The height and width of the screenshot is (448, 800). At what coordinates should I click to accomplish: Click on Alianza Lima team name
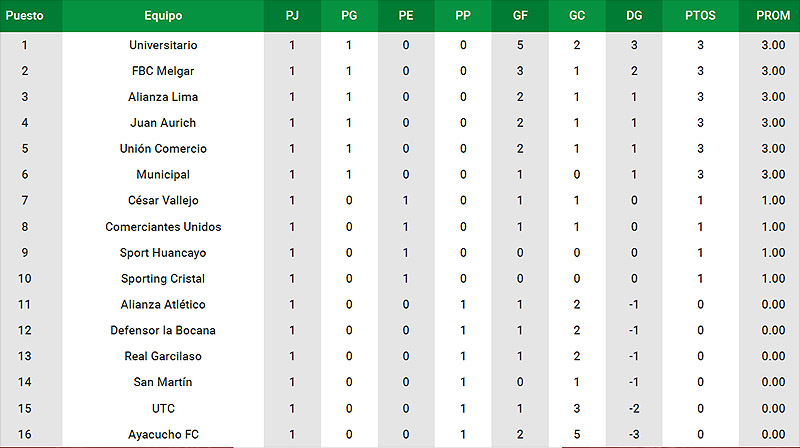tap(163, 97)
